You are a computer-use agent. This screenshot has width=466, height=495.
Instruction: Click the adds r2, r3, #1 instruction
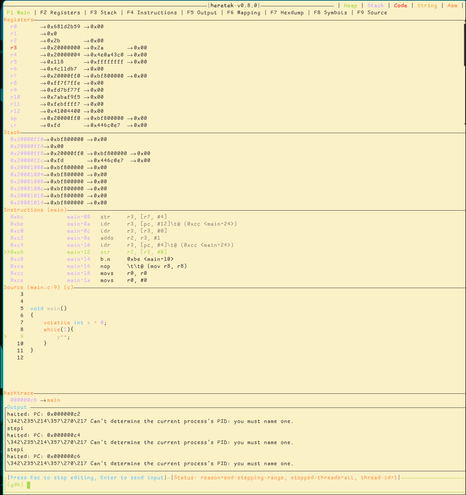[x=130, y=238]
